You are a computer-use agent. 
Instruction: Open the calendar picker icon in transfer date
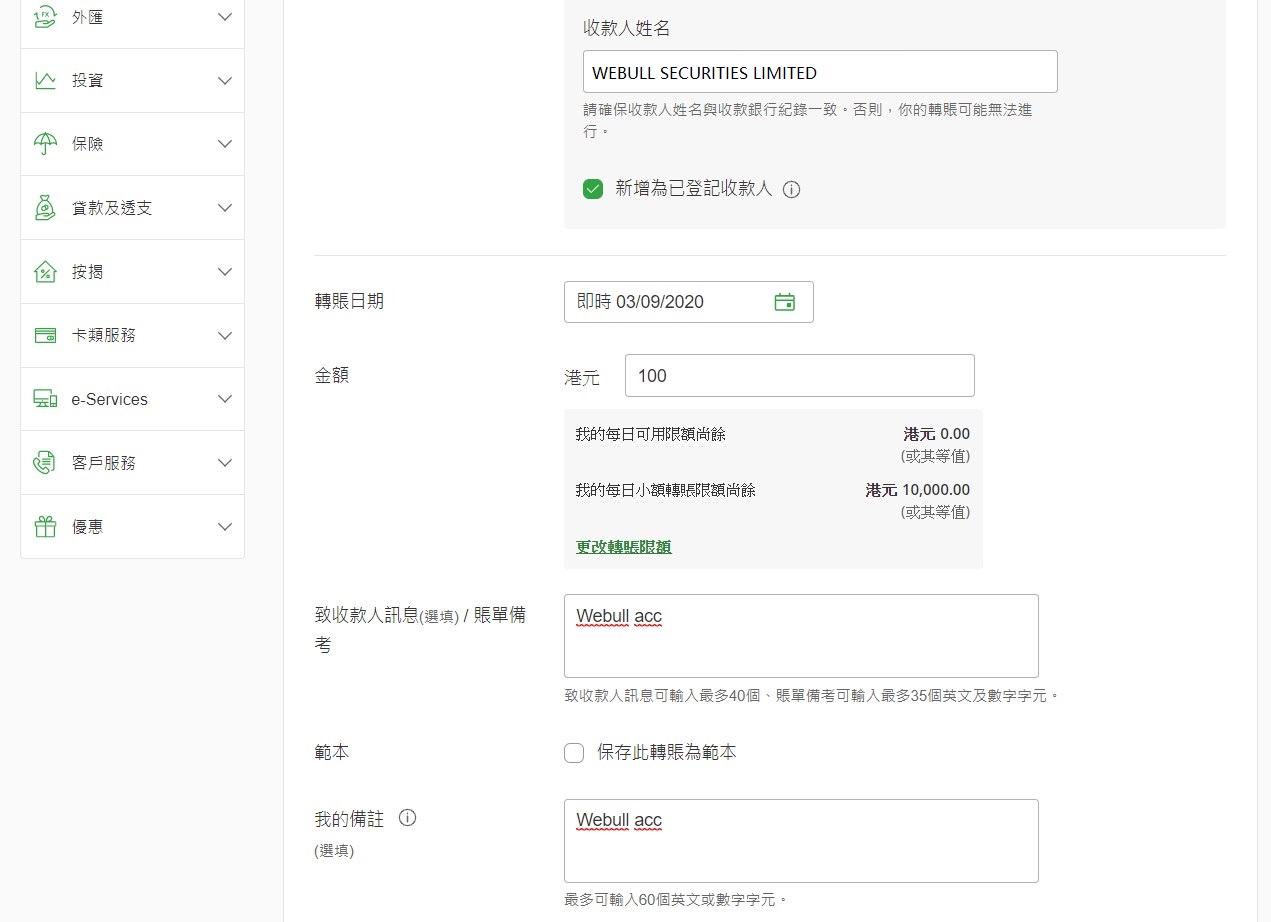pos(785,302)
